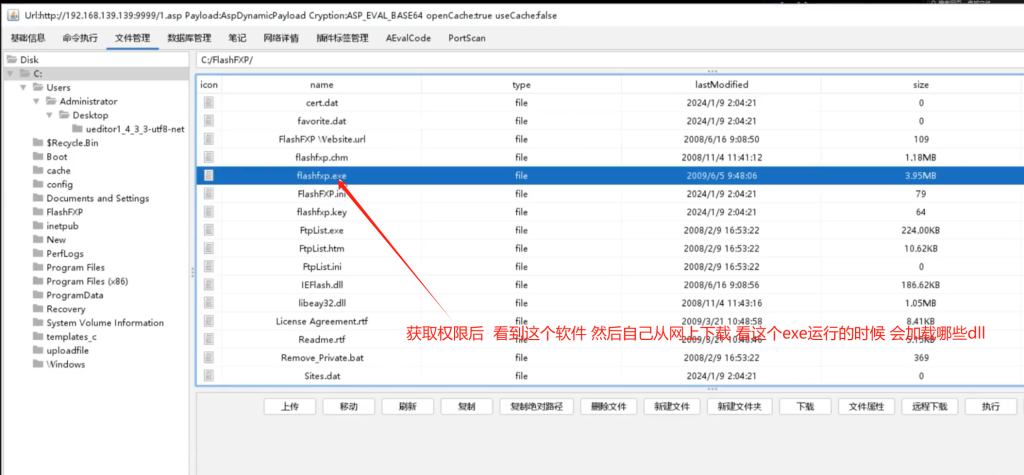Open the PortScan tab
This screenshot has height=475, width=1024.
point(467,38)
